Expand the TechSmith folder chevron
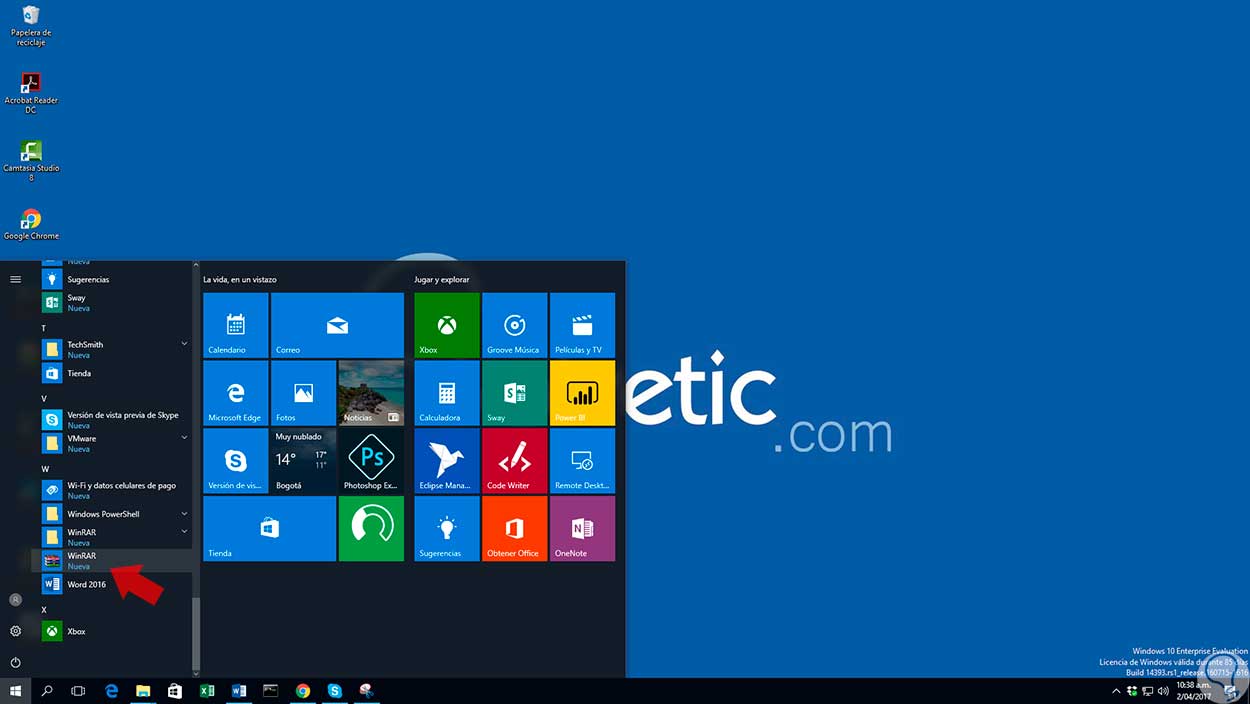1250x704 pixels. [184, 344]
